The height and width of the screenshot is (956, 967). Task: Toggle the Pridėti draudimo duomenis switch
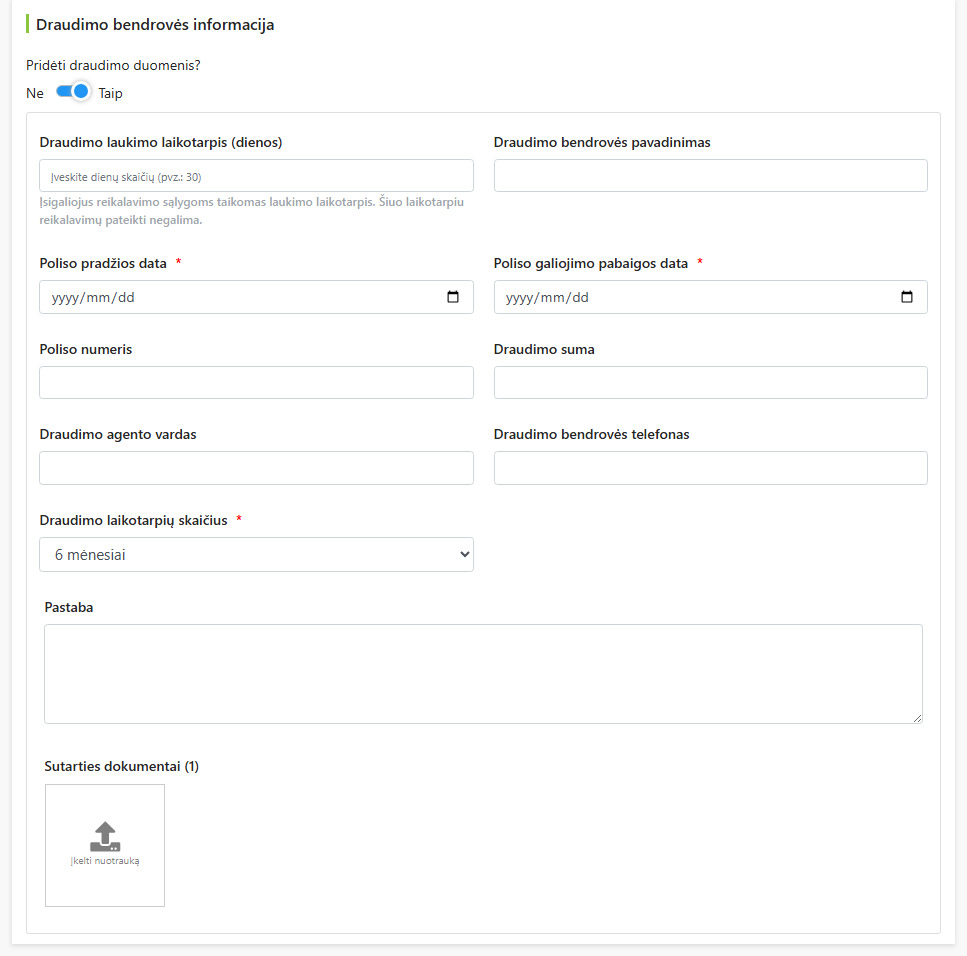point(73,92)
